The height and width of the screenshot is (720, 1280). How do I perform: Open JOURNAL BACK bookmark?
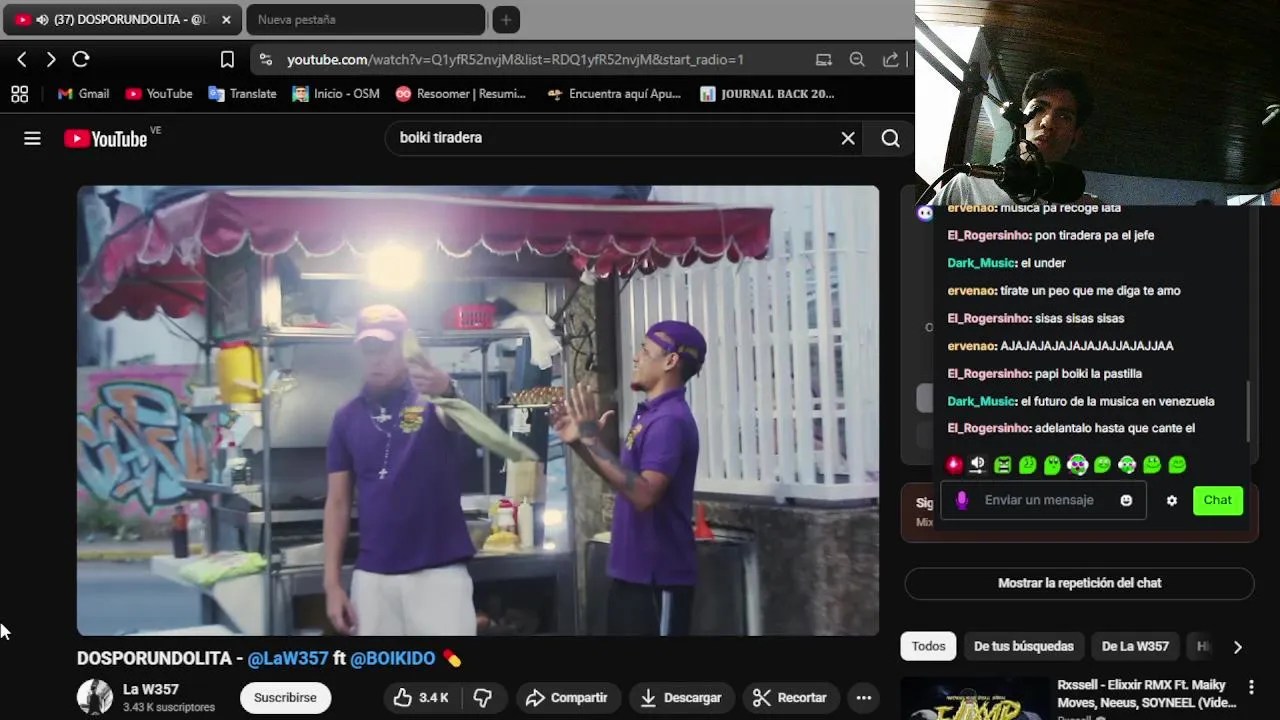[x=767, y=94]
